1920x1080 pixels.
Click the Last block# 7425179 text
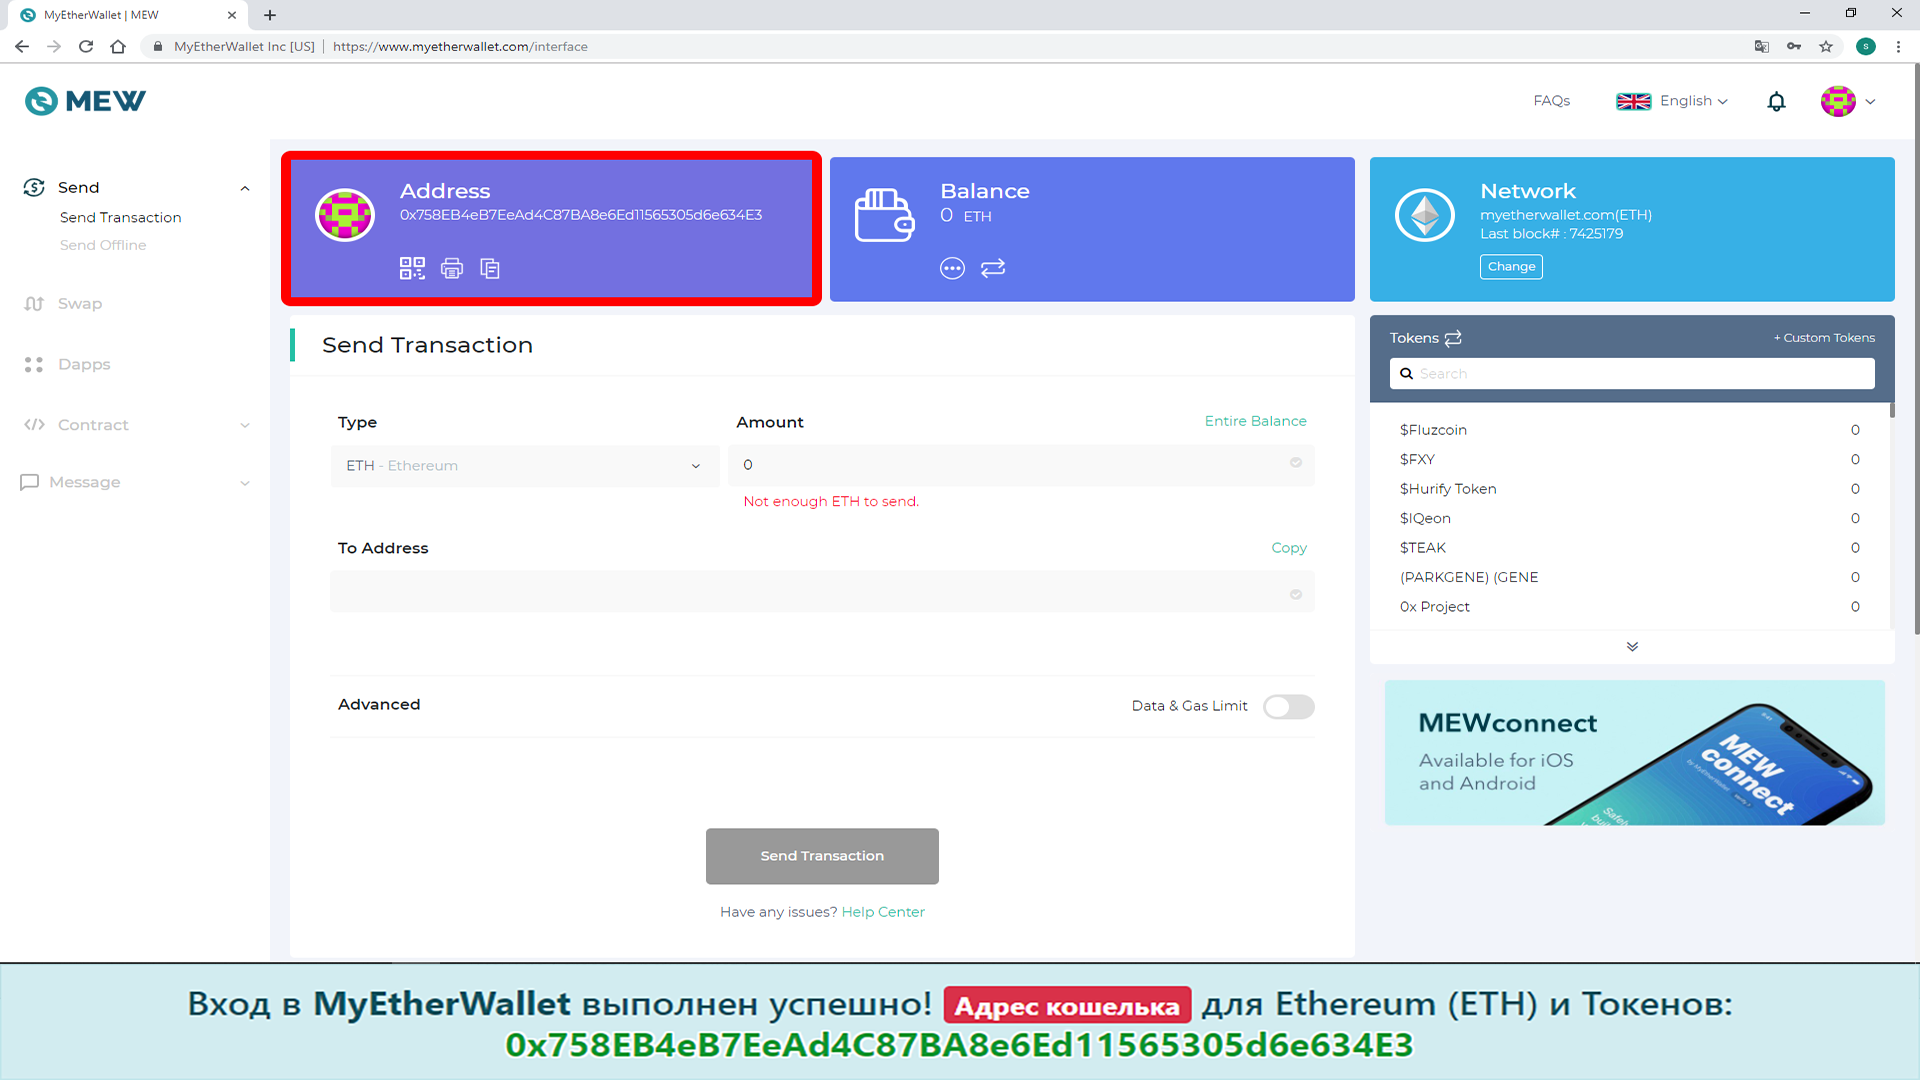coord(1551,234)
